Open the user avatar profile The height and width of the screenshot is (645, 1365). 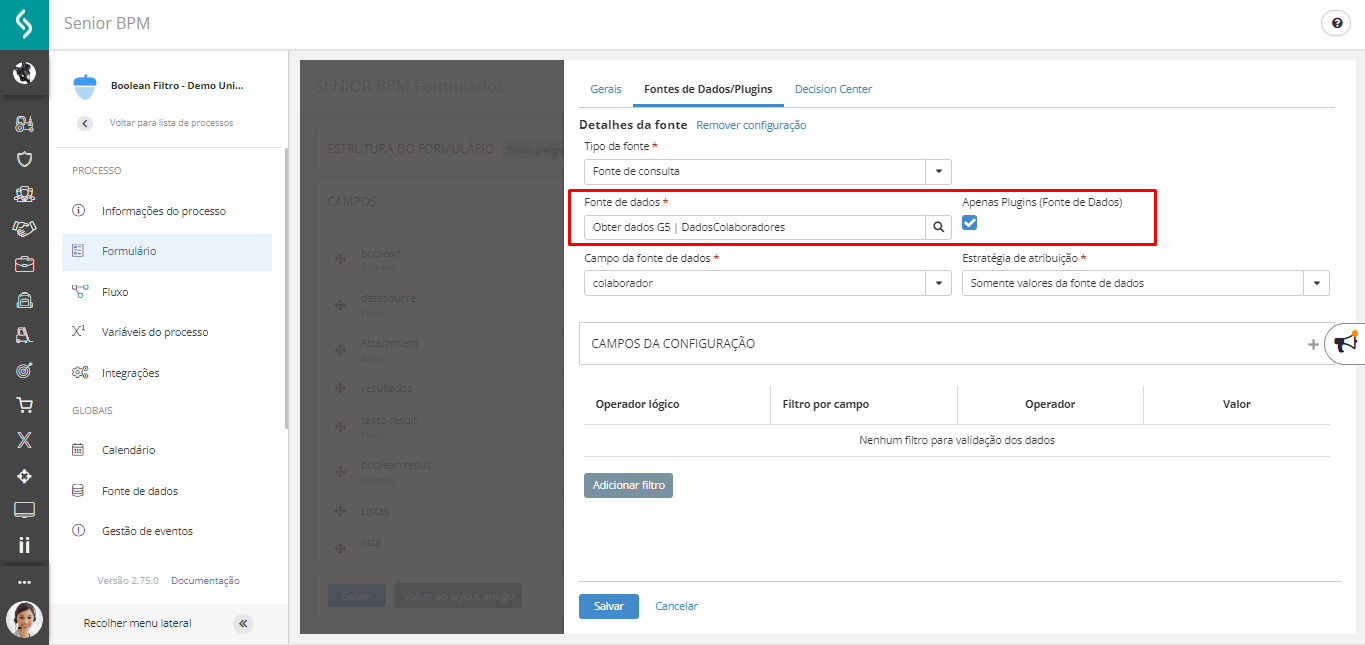click(24, 619)
